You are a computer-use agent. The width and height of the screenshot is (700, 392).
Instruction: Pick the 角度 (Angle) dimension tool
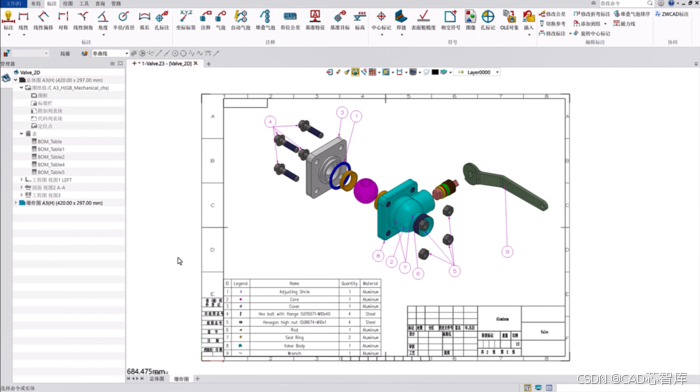point(103,20)
